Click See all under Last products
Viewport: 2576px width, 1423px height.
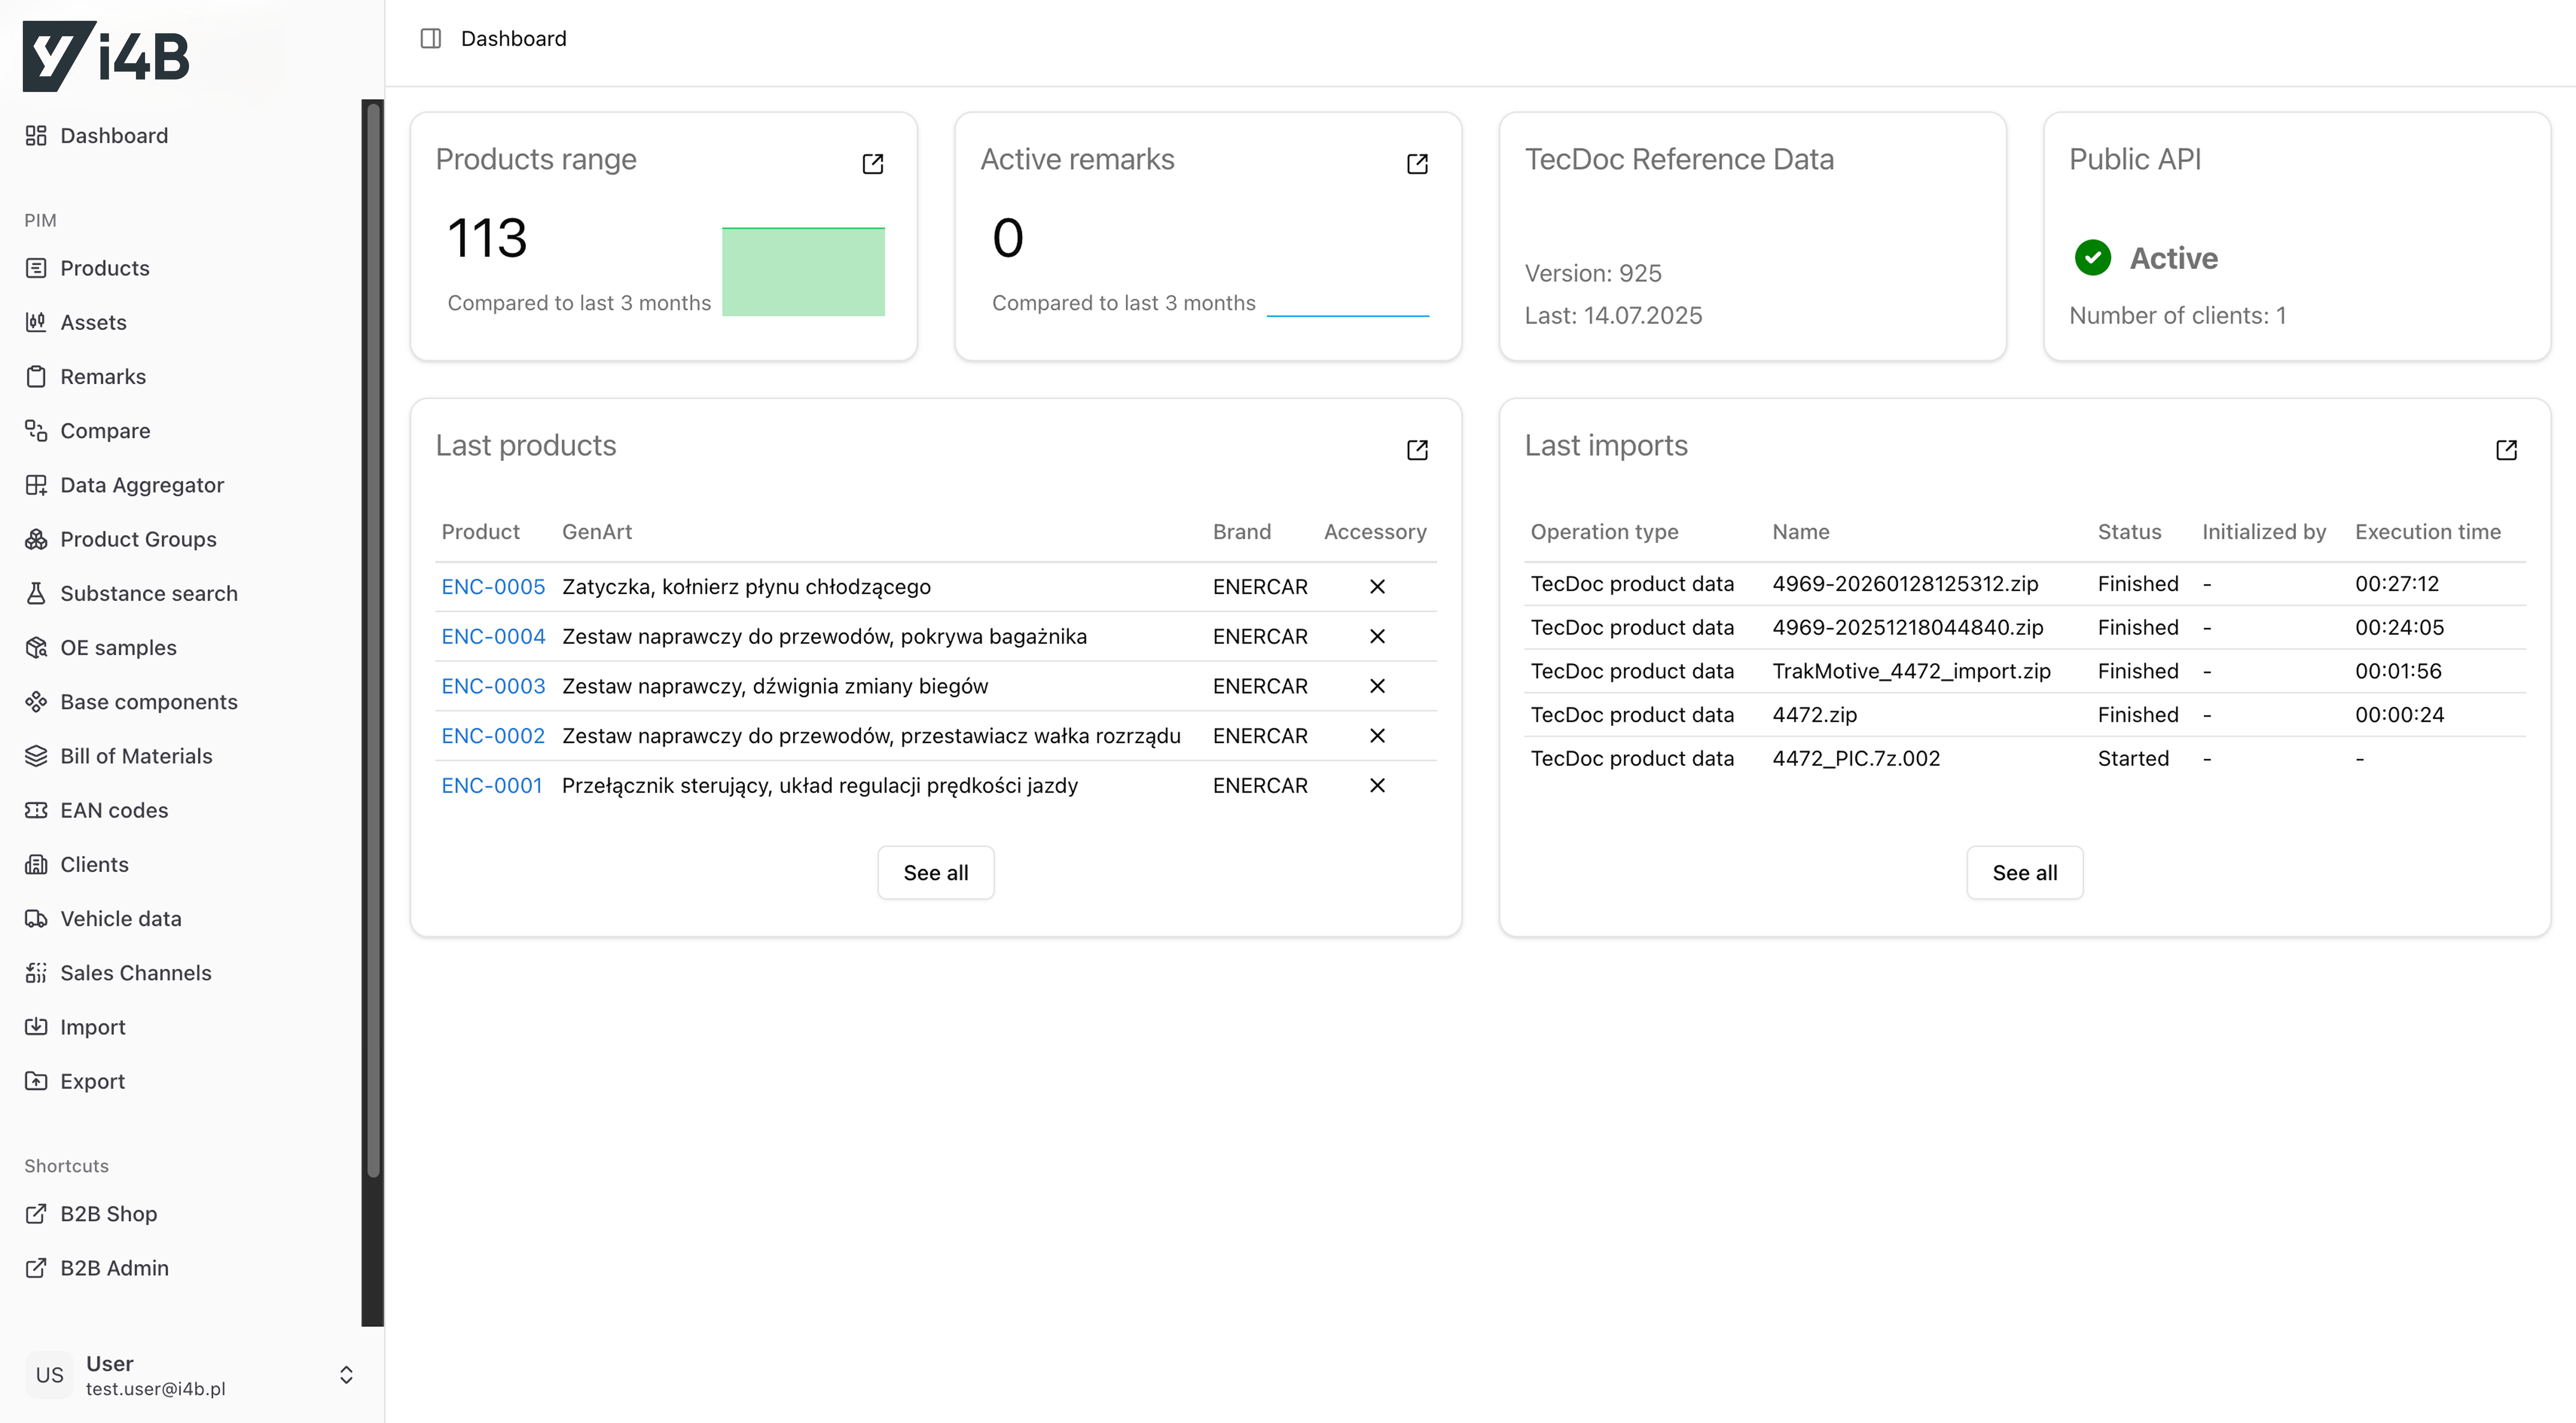point(936,873)
